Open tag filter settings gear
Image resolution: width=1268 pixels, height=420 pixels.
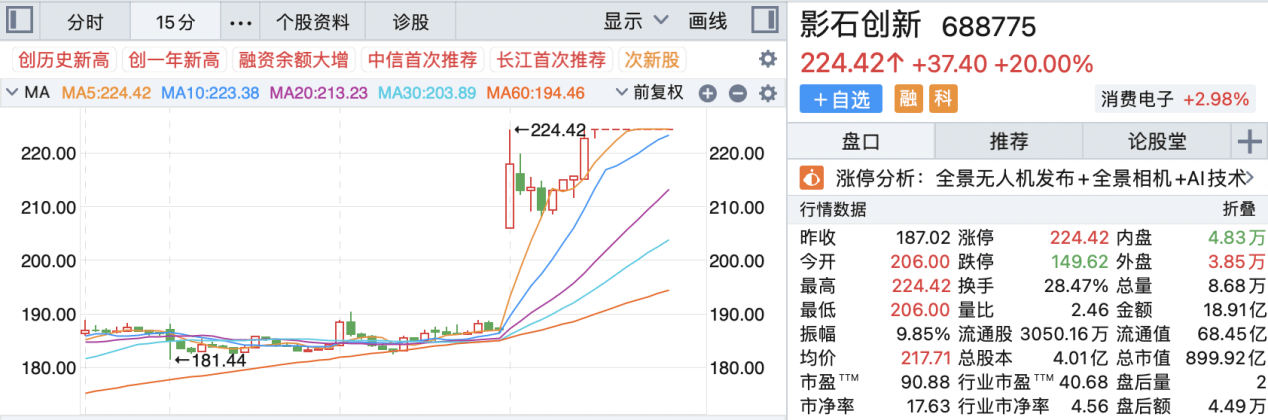pos(767,59)
